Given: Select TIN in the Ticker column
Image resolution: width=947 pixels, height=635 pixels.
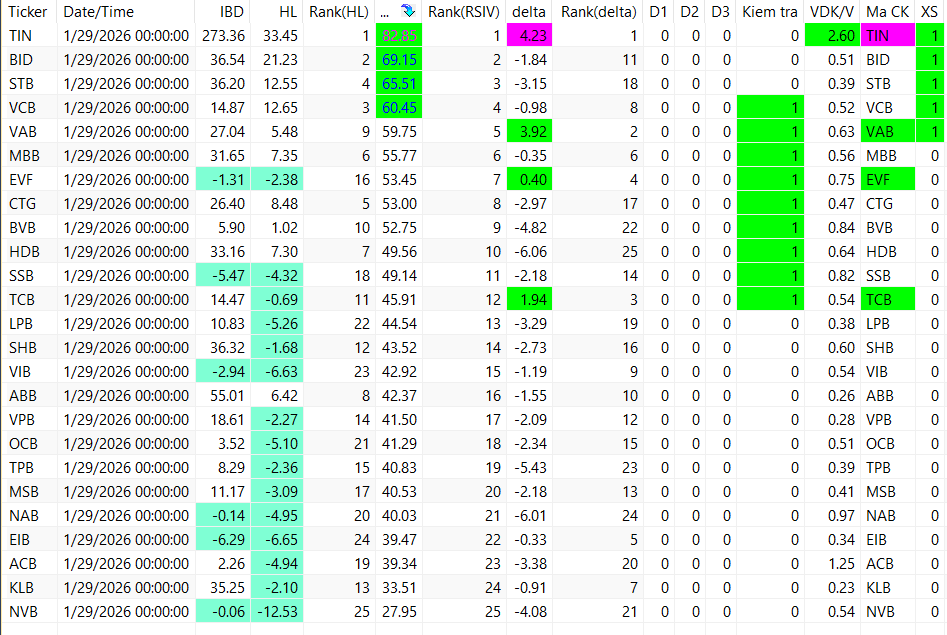Looking at the screenshot, I should click(21, 36).
